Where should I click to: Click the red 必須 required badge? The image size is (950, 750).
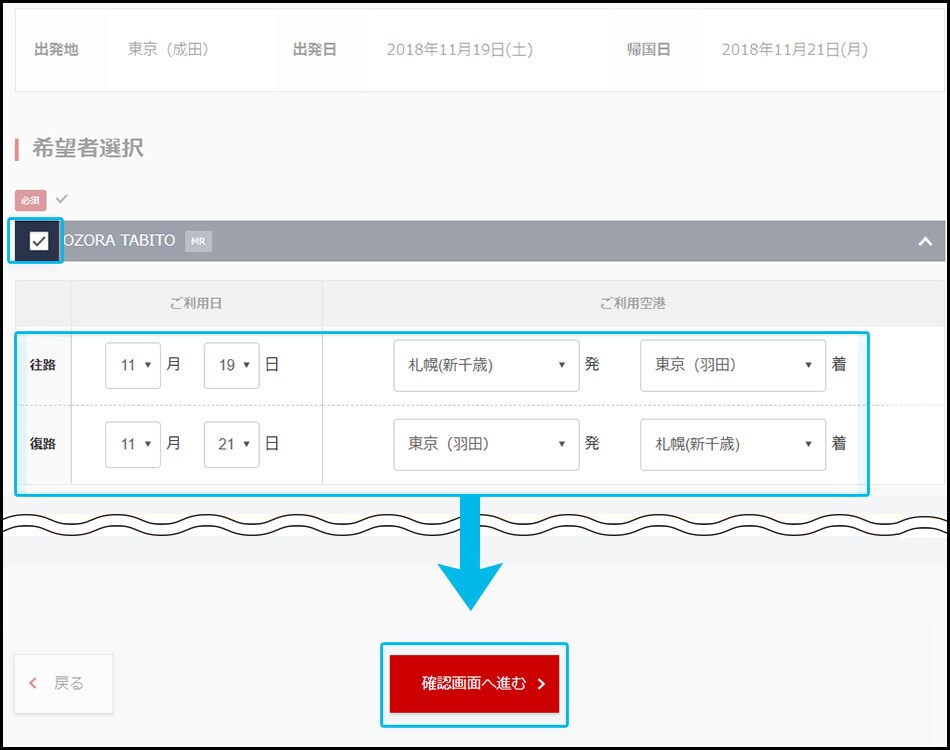coord(31,200)
